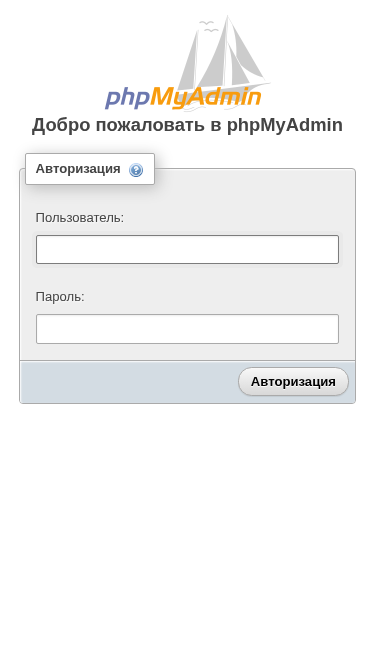
Task: Click blue-grey footer bar beside submit button
Action: [x=128, y=382]
